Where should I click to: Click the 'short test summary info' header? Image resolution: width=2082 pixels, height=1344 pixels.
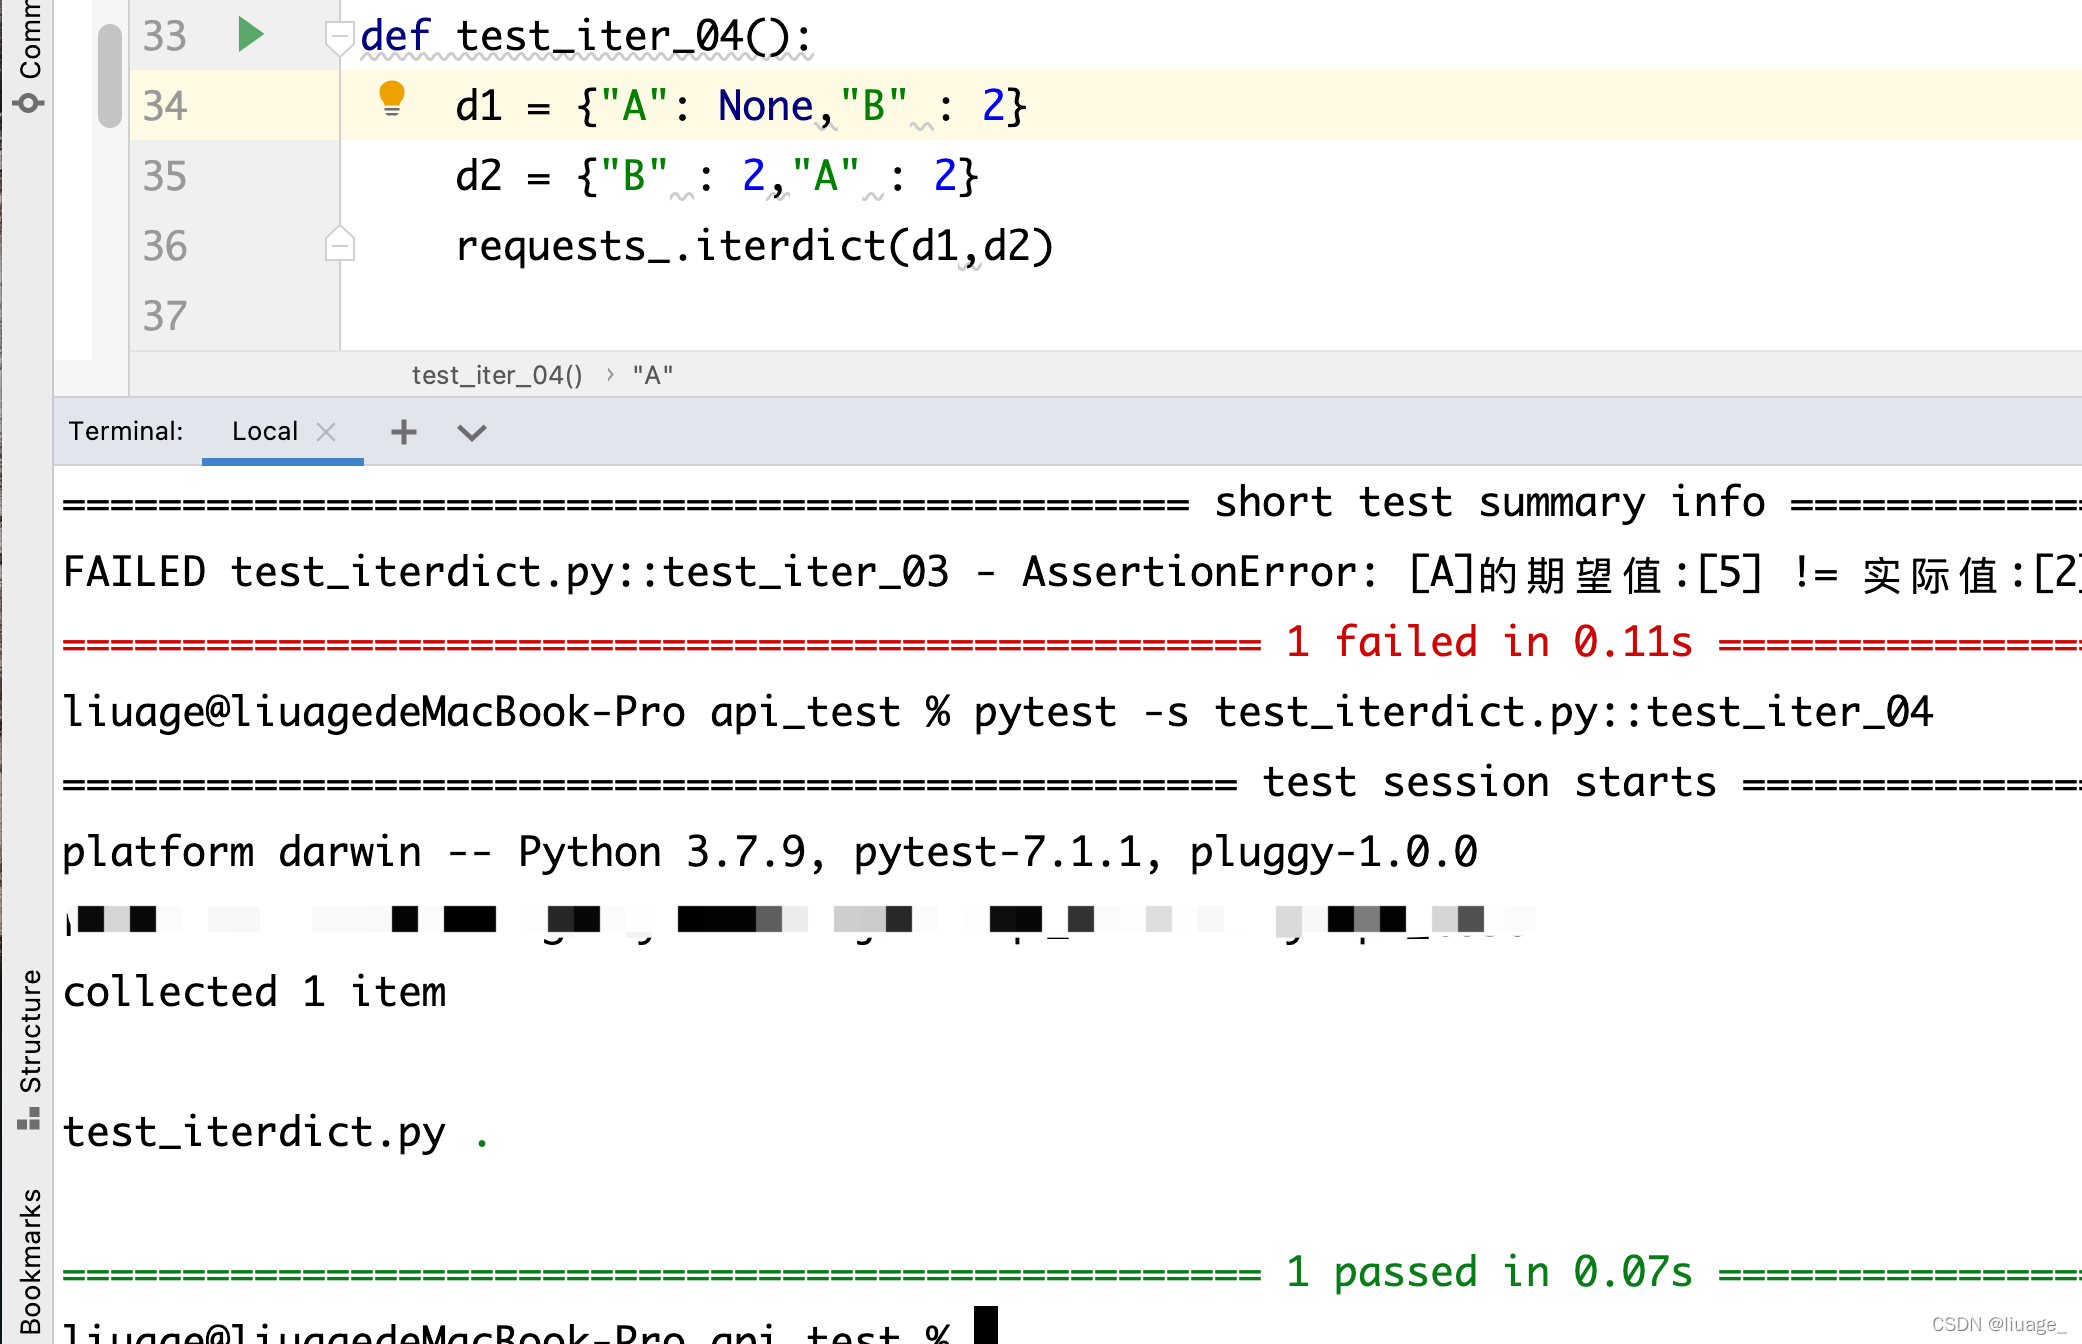[1490, 502]
